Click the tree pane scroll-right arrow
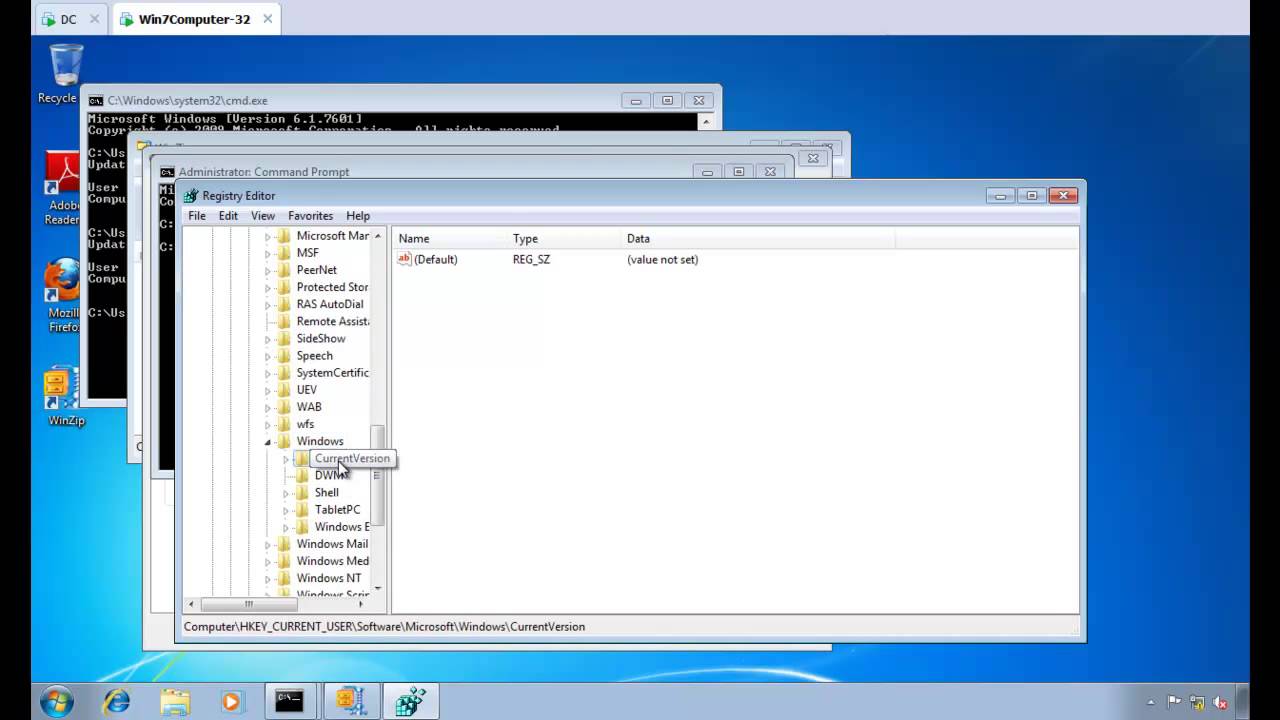The image size is (1280, 720). [x=362, y=604]
